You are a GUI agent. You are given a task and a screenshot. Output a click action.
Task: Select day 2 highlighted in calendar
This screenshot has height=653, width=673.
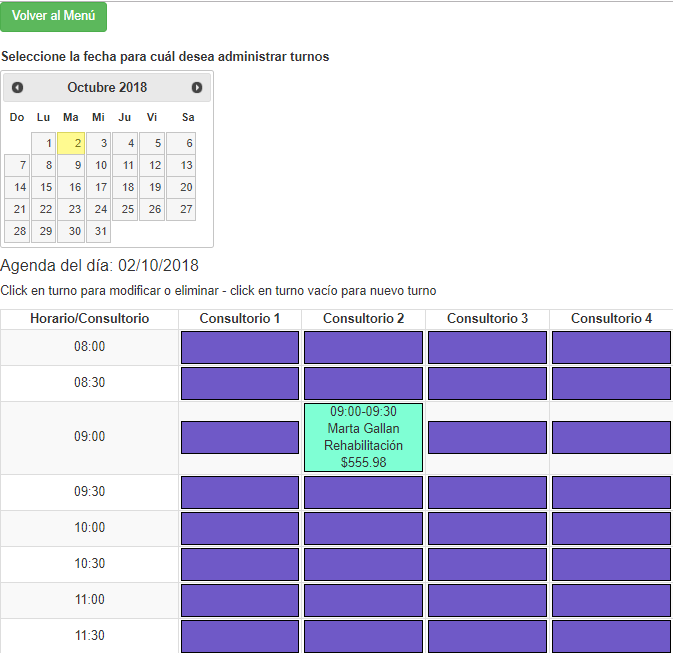point(71,143)
